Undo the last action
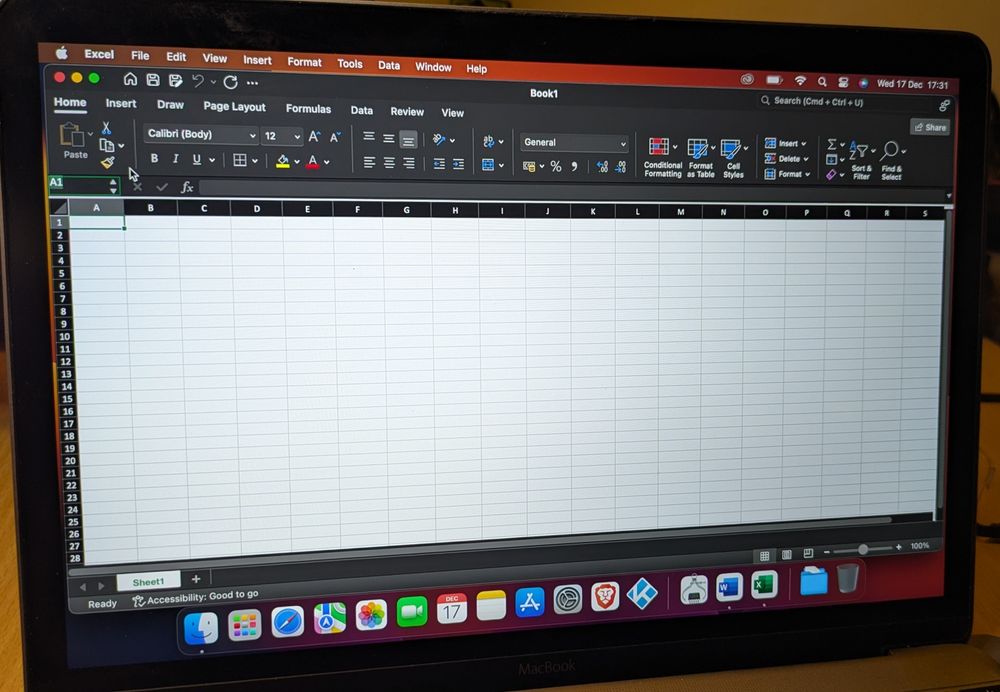This screenshot has width=1000, height=692. [x=198, y=81]
